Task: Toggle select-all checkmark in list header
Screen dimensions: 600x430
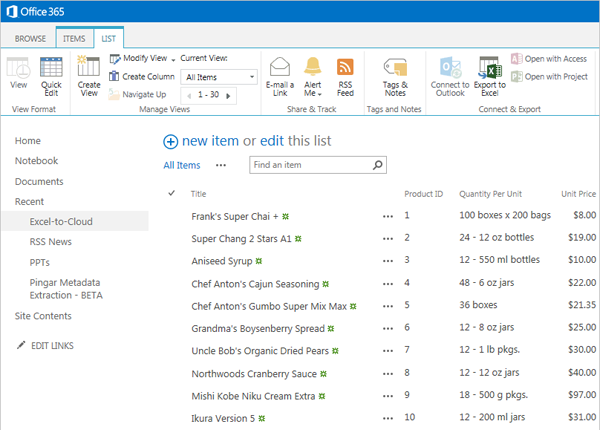Action: [x=171, y=193]
